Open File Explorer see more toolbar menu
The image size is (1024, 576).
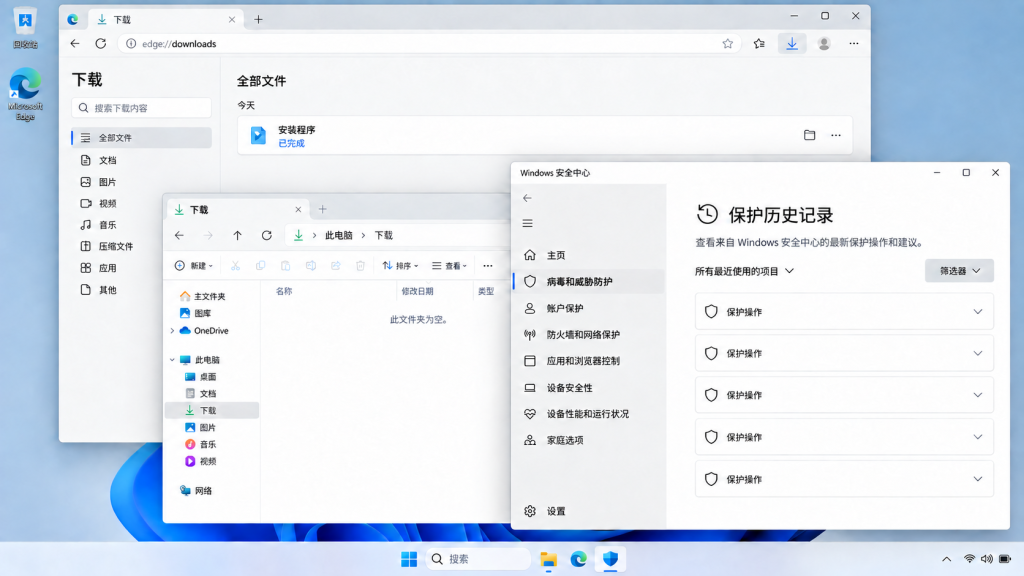click(488, 266)
